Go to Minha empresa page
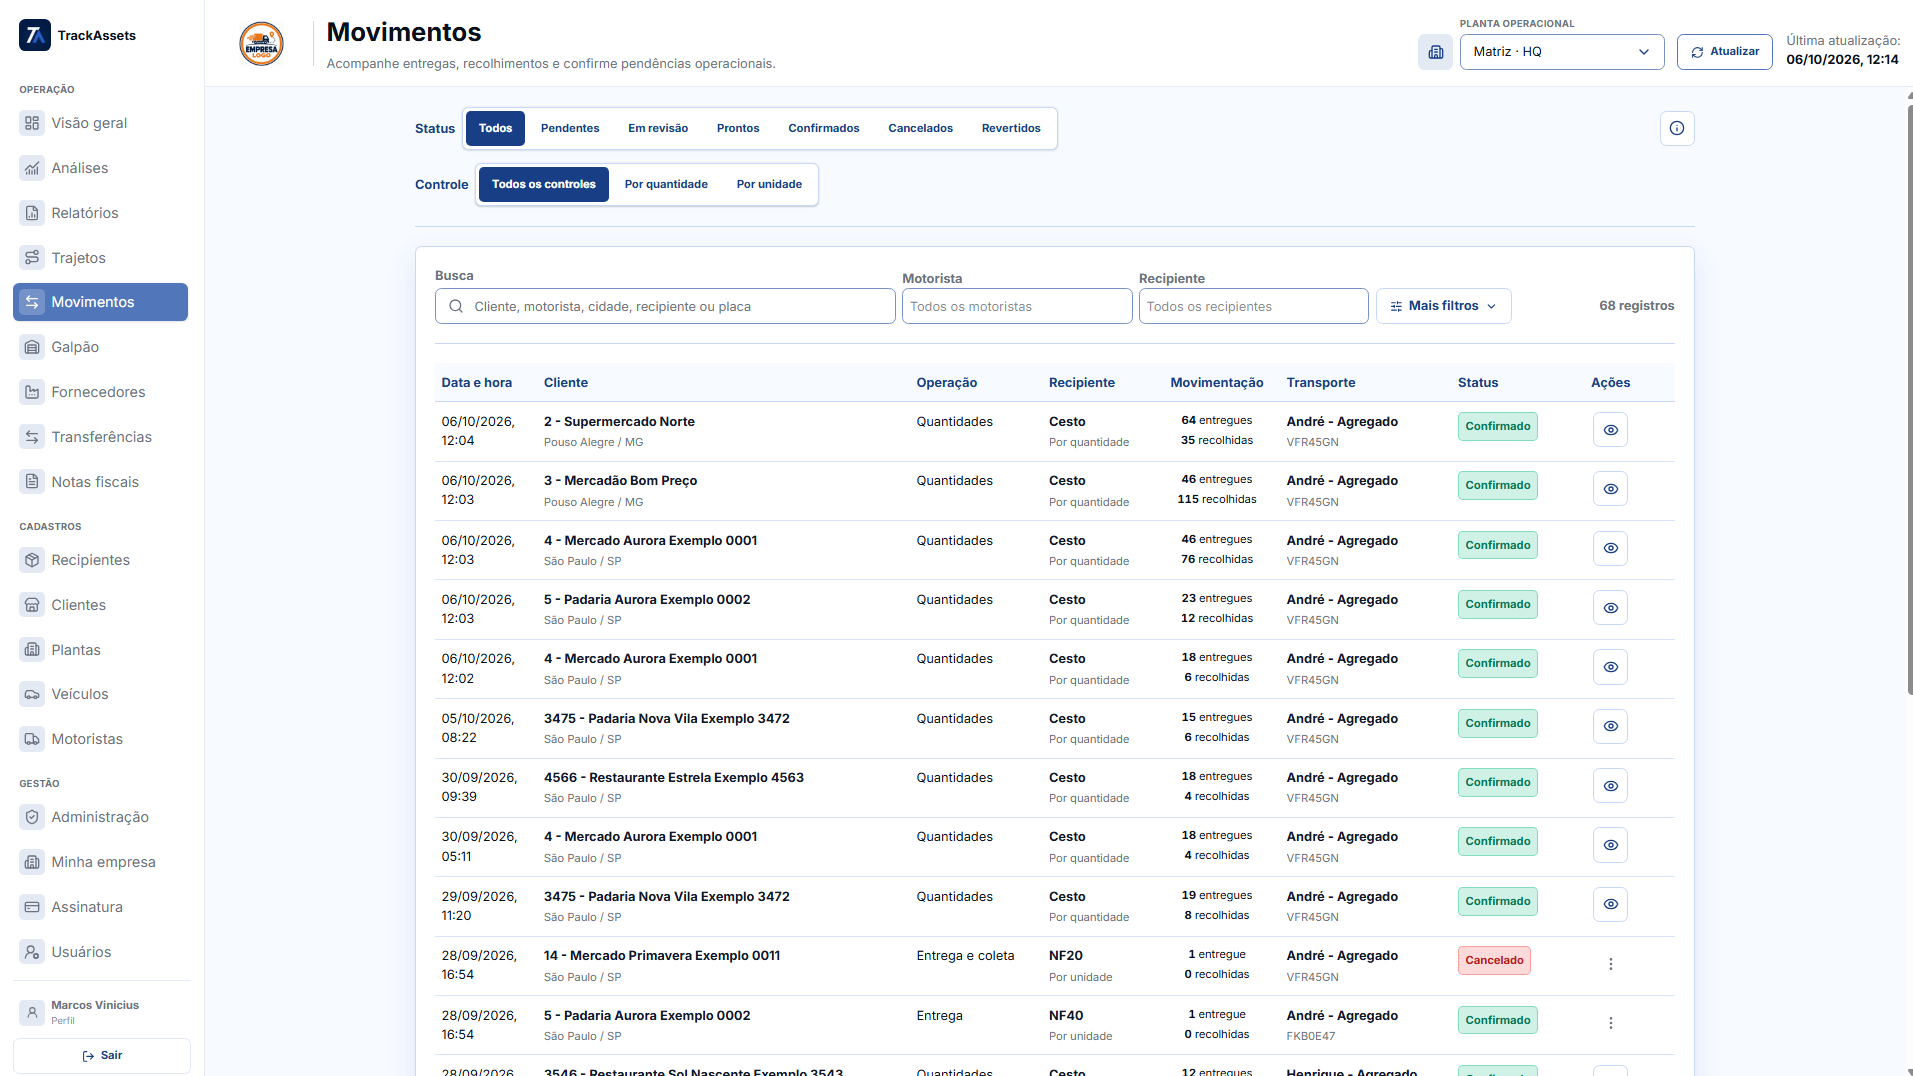 click(100, 862)
